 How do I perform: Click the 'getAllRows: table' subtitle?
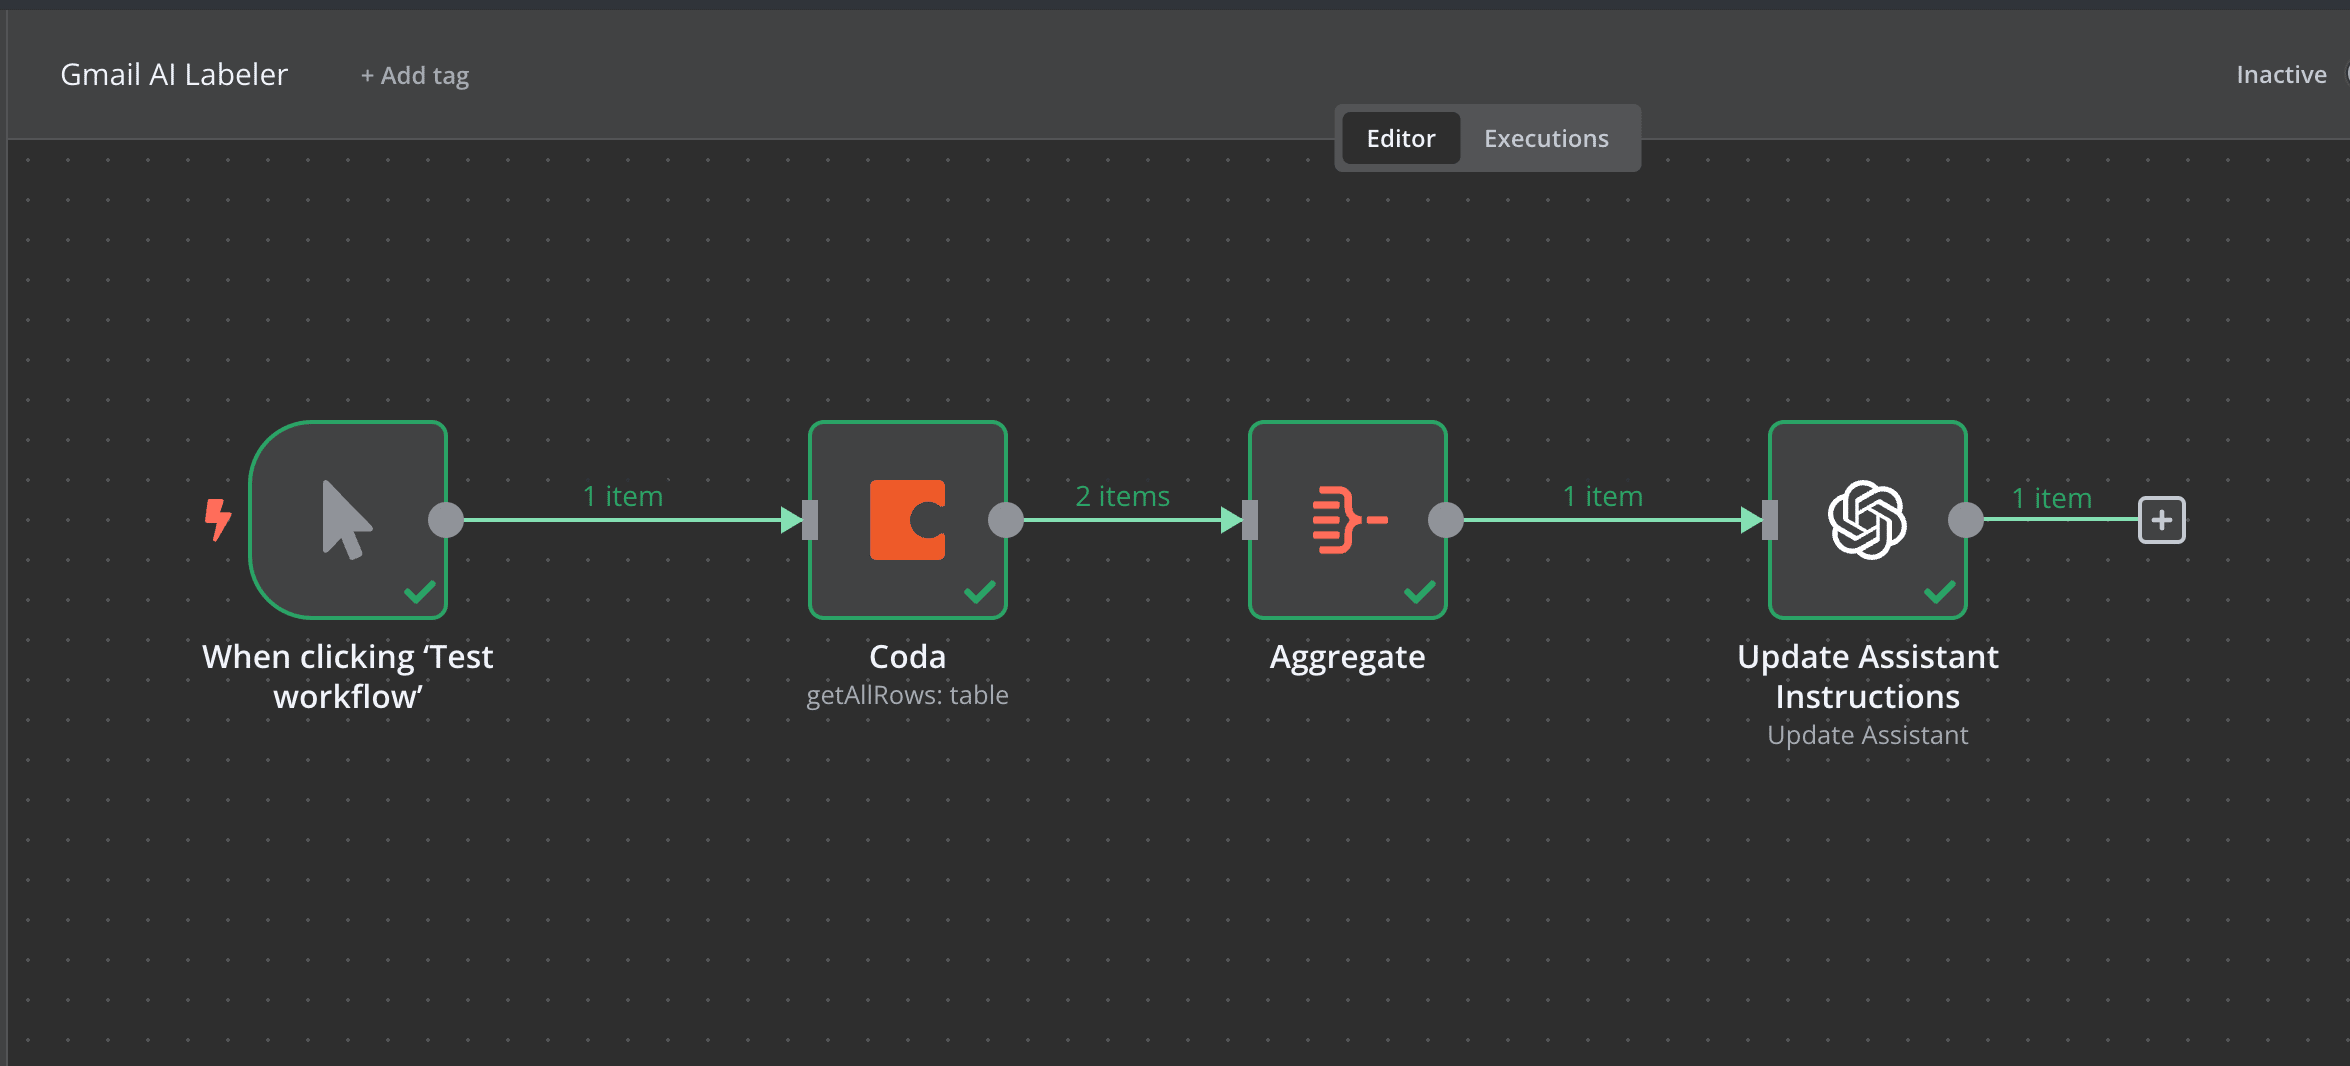point(907,695)
